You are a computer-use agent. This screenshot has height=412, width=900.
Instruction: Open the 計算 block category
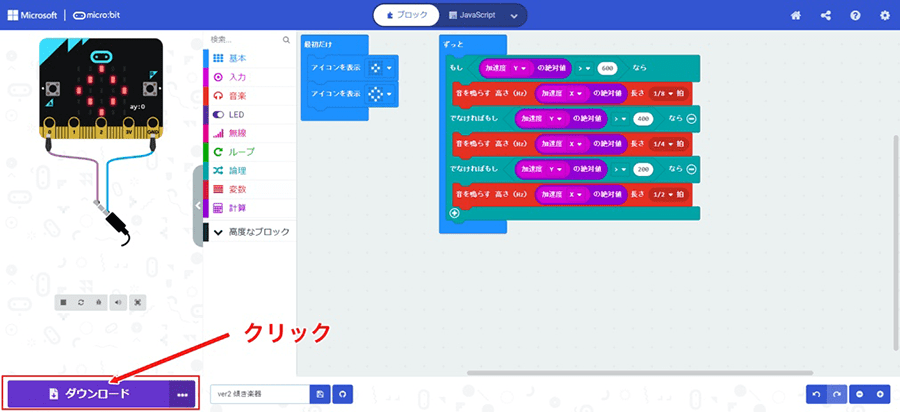[250, 208]
